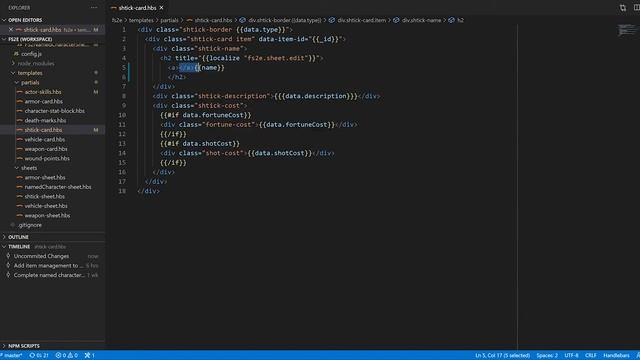Open the errors and warnings status indicator
The image size is (640, 360).
click(67, 356)
